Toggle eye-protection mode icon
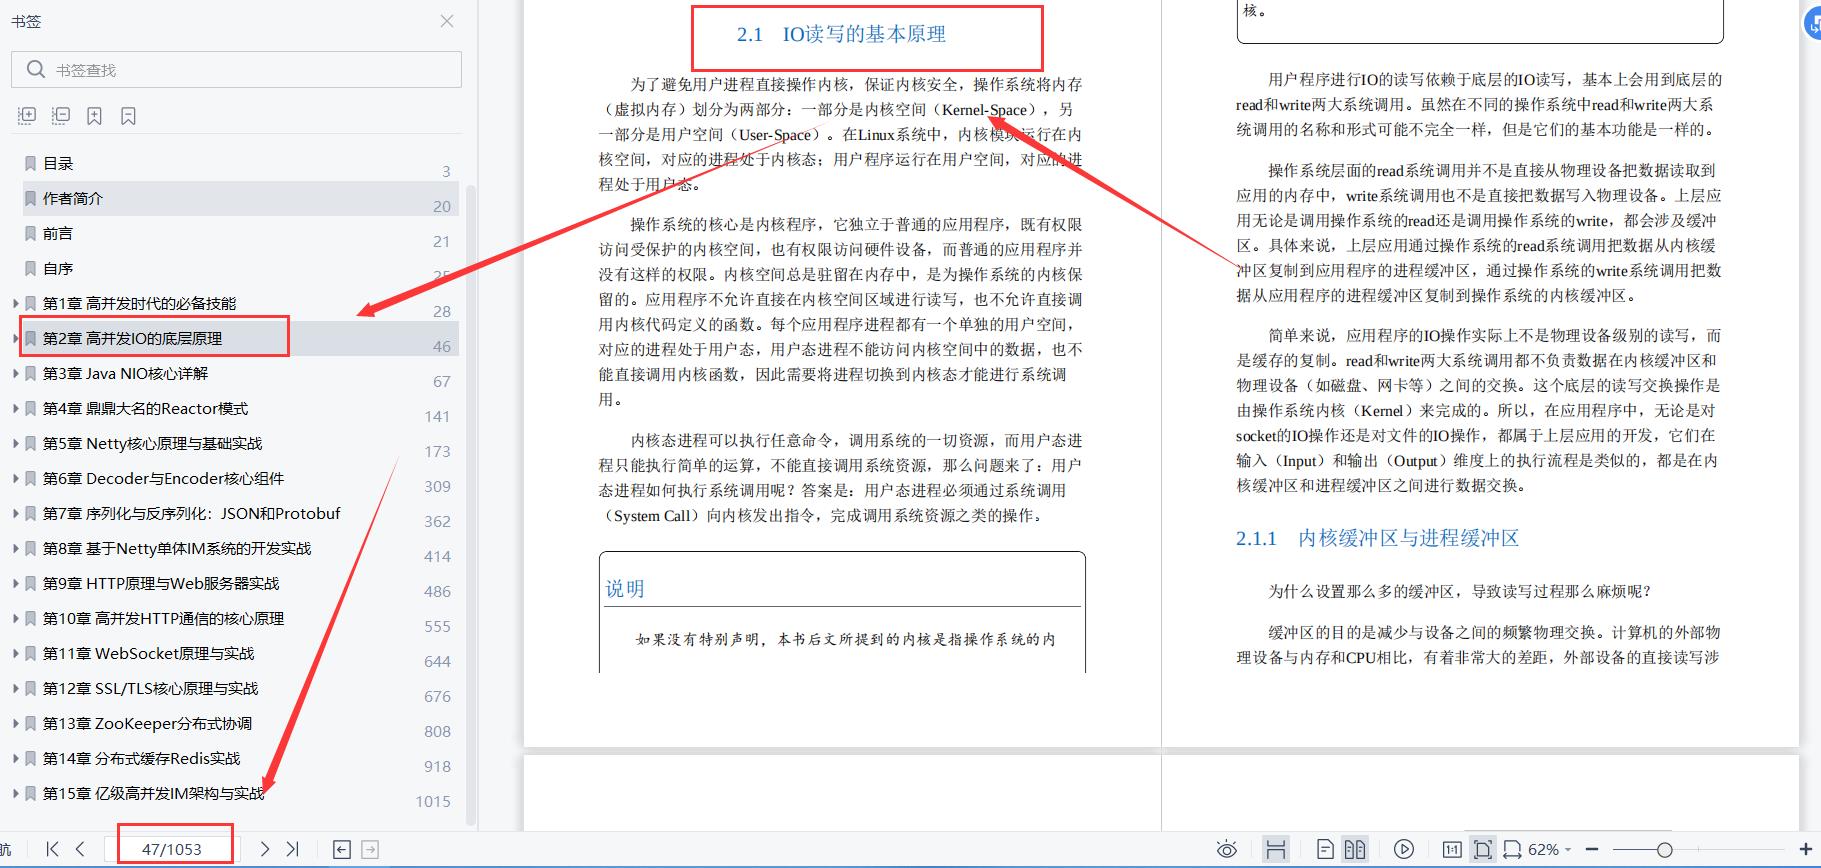Image resolution: width=1821 pixels, height=868 pixels. coord(1227,849)
